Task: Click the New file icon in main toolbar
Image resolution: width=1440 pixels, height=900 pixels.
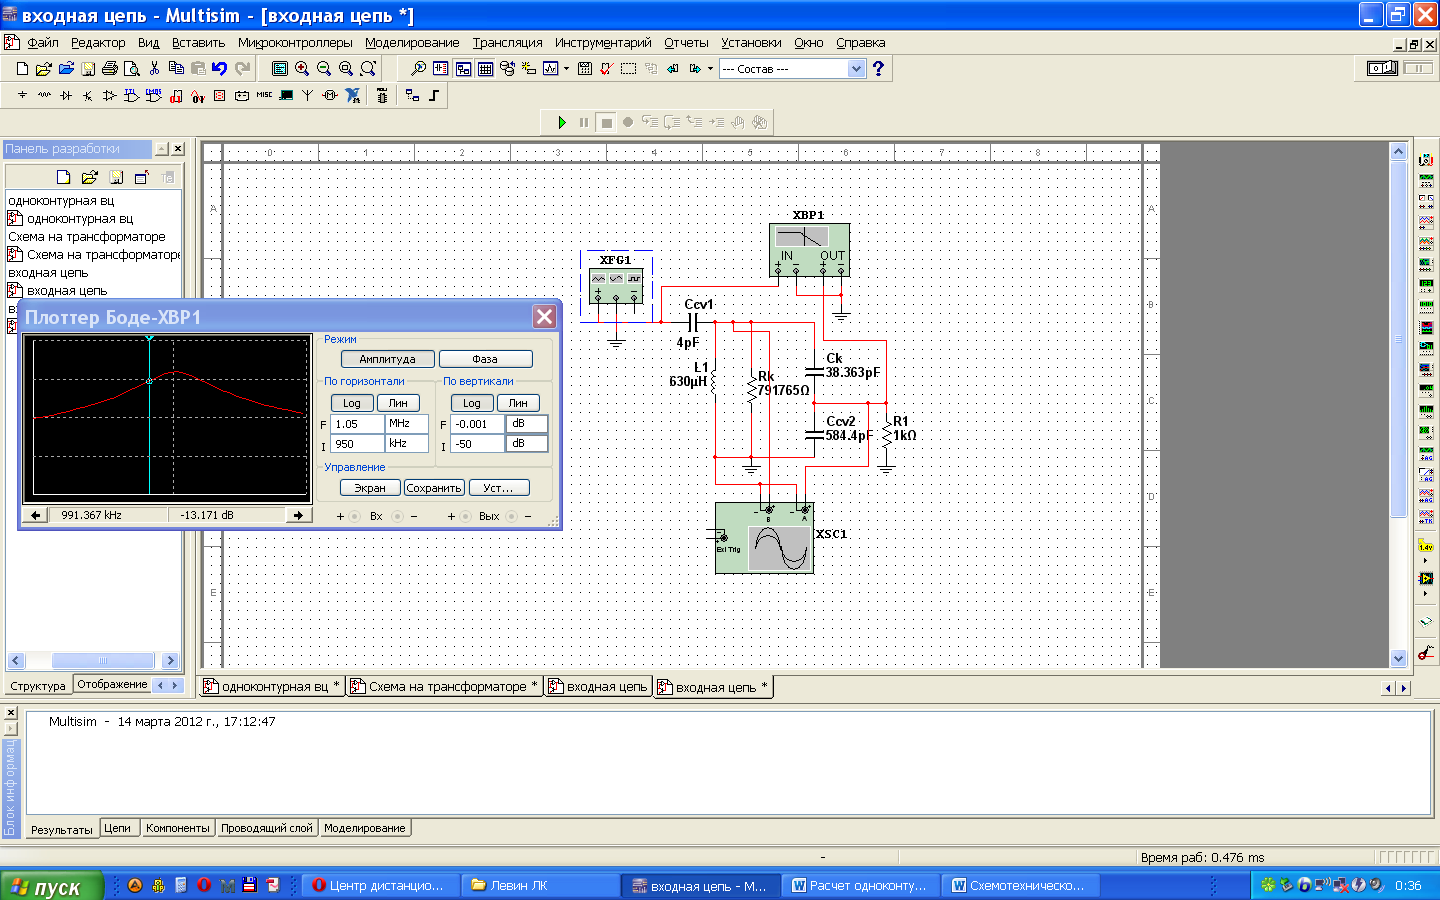Action: pyautogui.click(x=22, y=69)
